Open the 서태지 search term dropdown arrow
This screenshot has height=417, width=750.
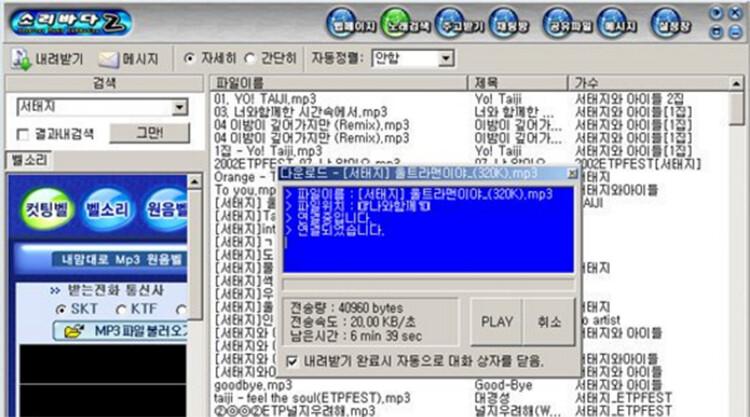(x=179, y=107)
